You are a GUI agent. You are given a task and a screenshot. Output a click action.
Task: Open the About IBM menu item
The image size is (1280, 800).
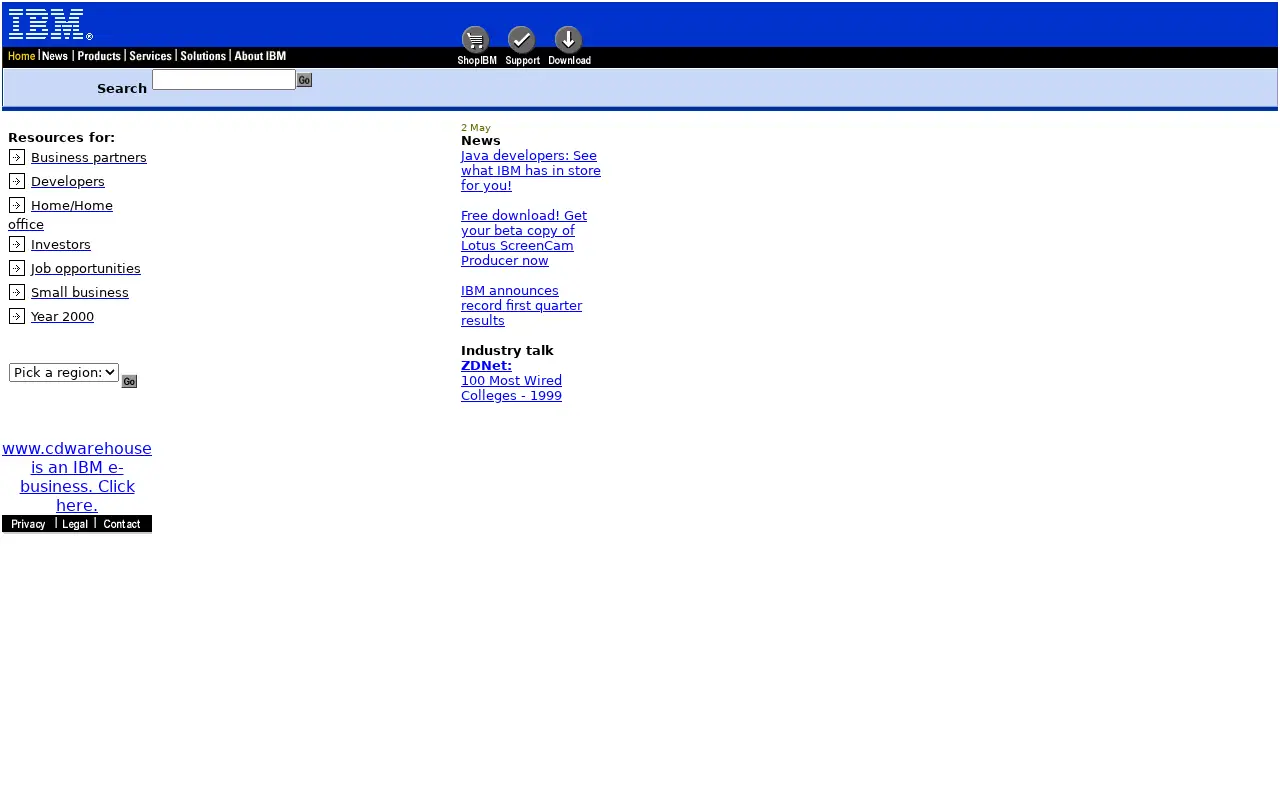click(260, 56)
